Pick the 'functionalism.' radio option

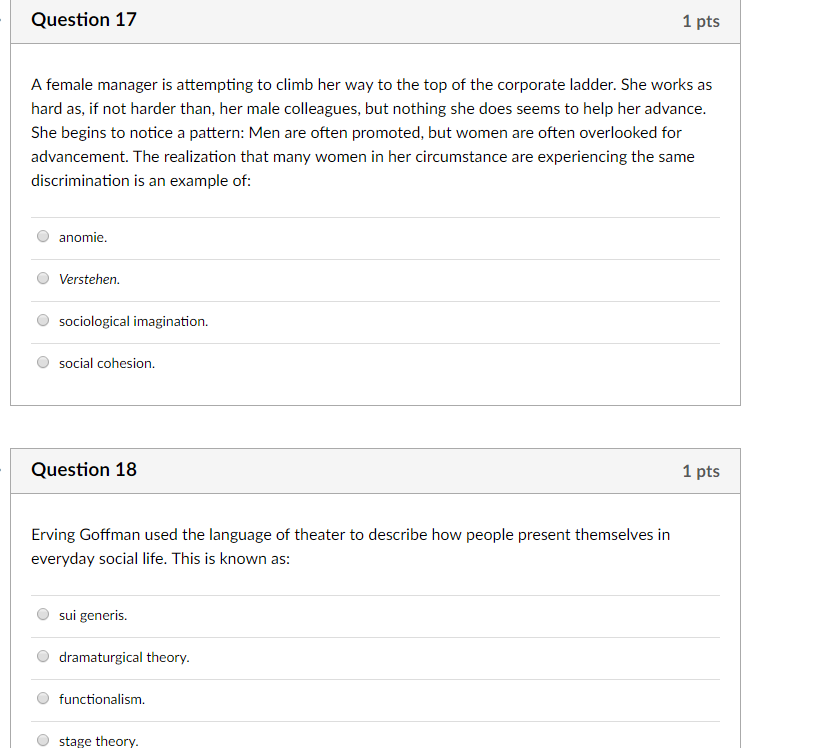coord(43,698)
